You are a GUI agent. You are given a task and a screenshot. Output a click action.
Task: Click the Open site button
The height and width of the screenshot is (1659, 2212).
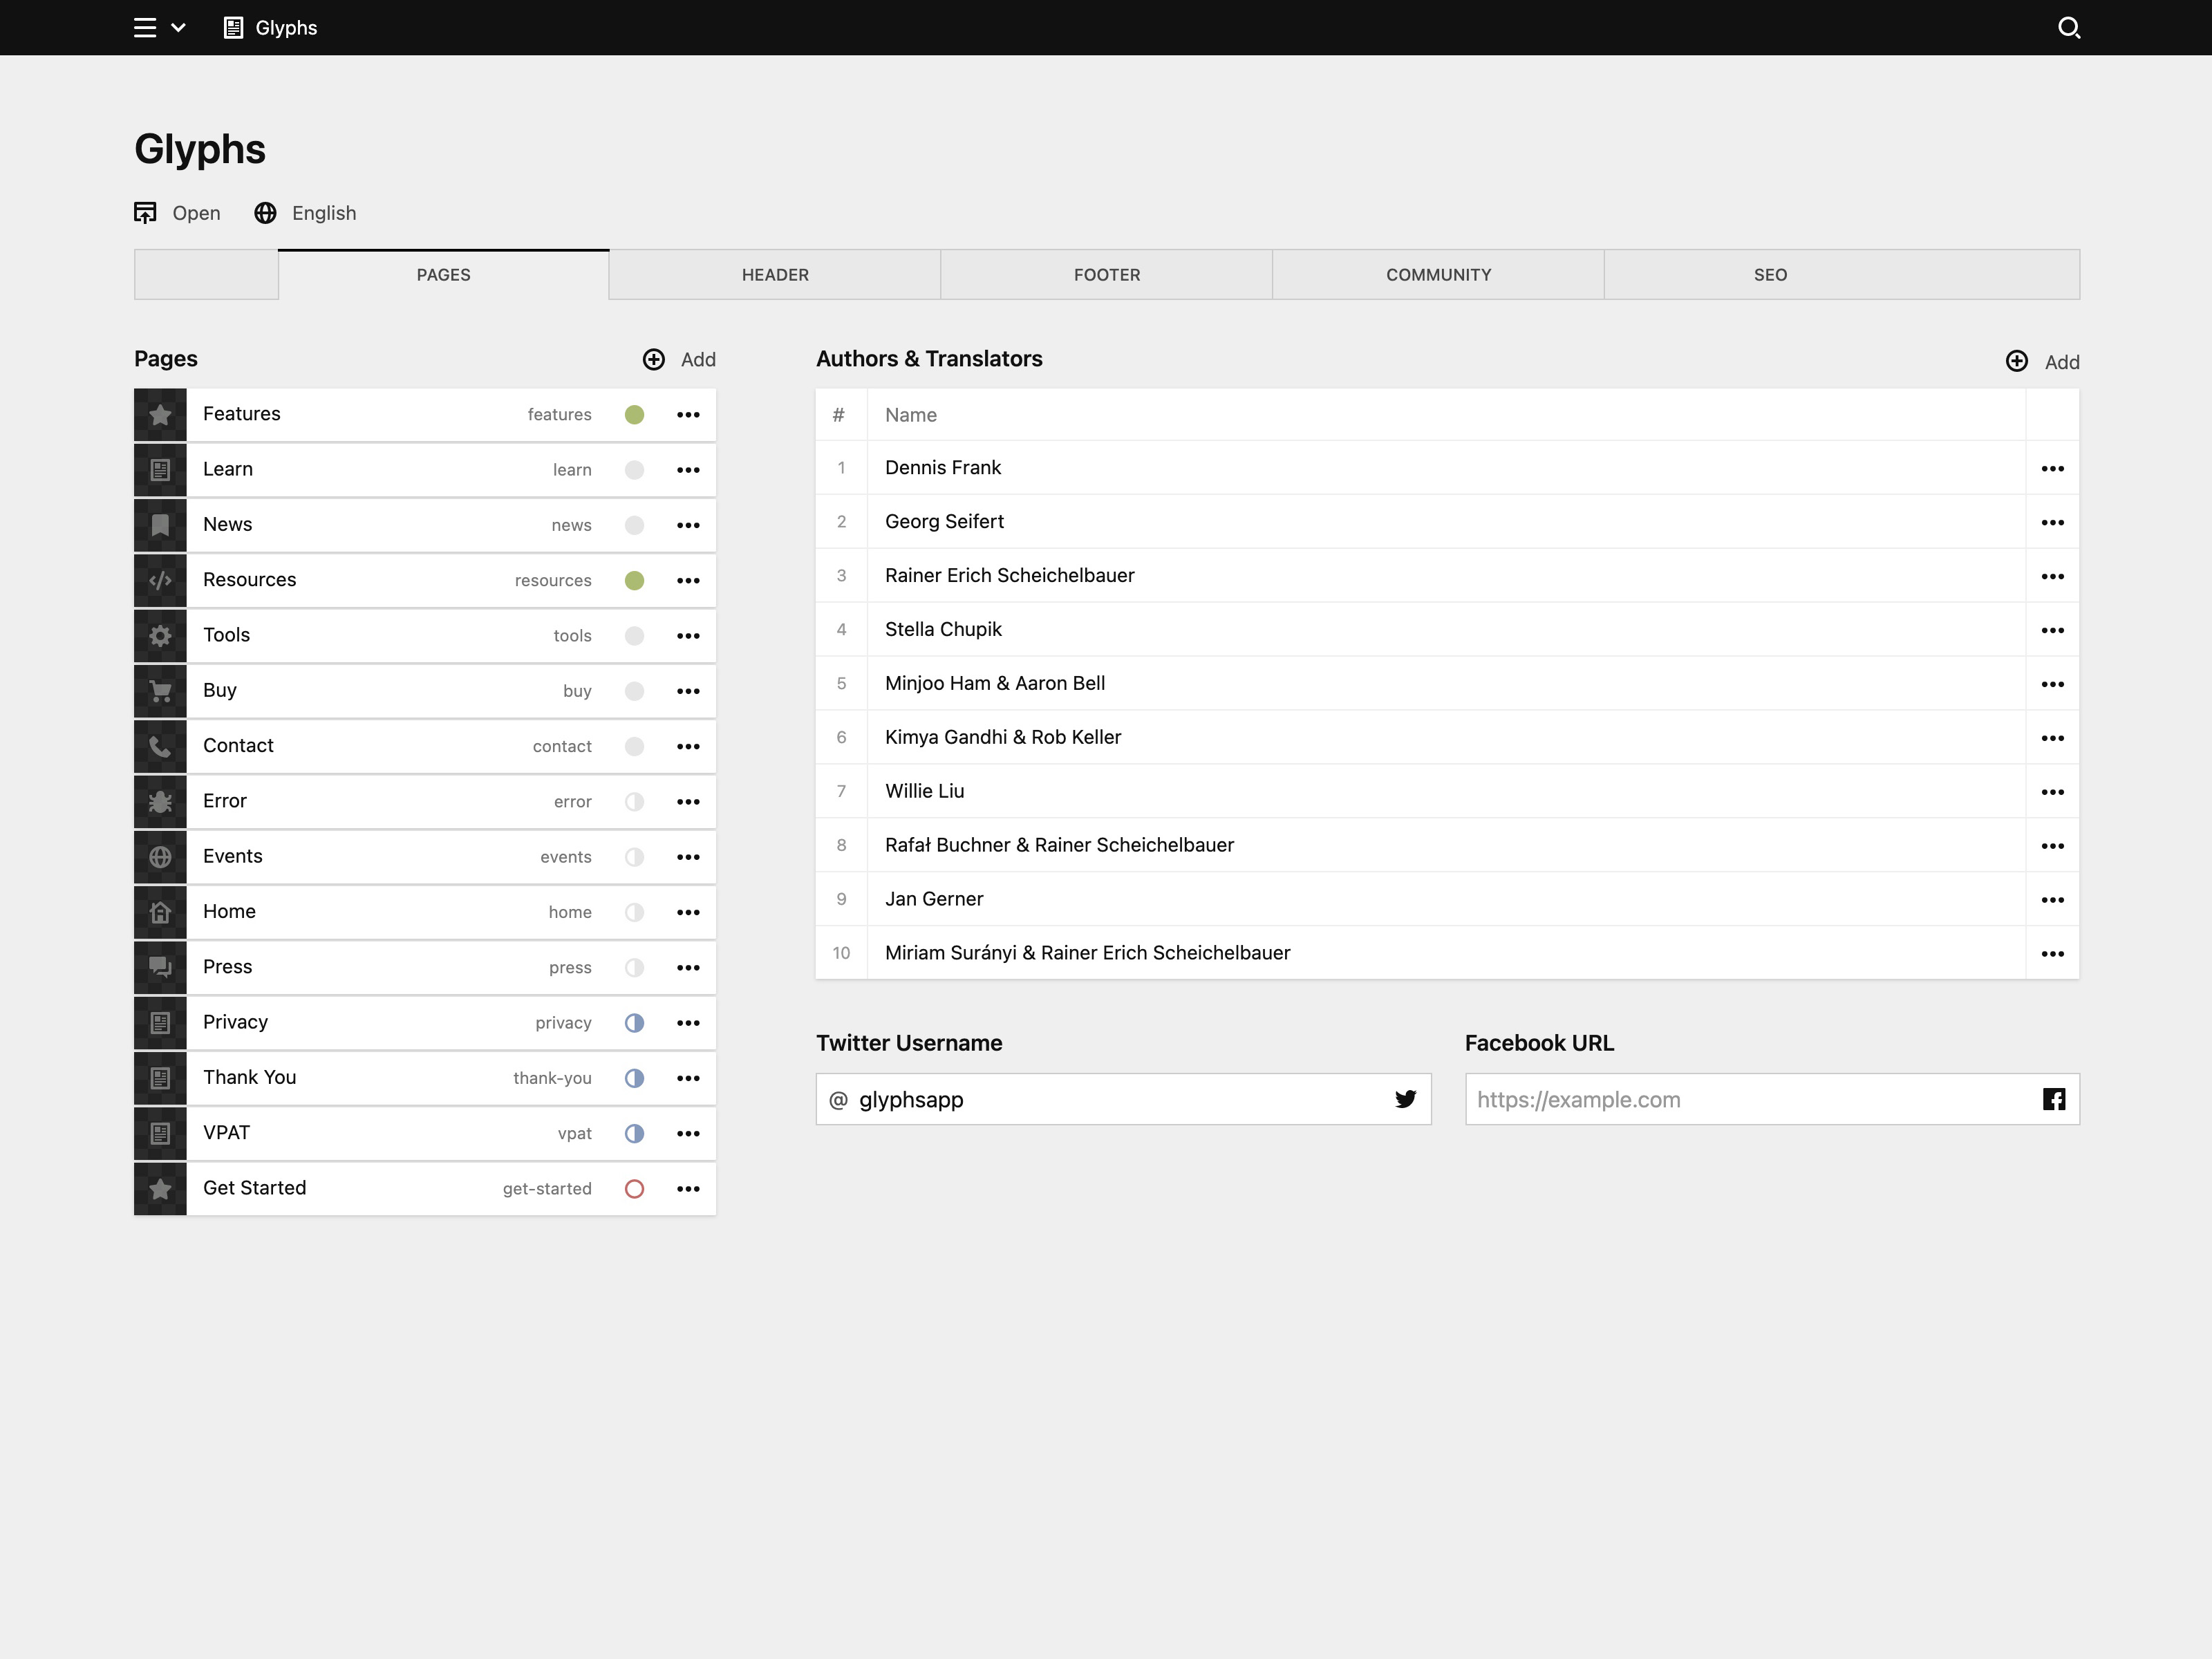(x=178, y=213)
